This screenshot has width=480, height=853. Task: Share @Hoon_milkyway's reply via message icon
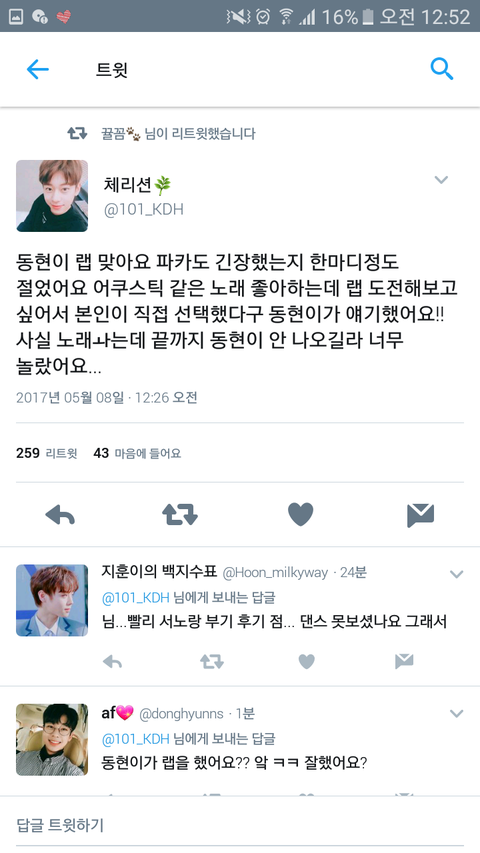click(404, 662)
